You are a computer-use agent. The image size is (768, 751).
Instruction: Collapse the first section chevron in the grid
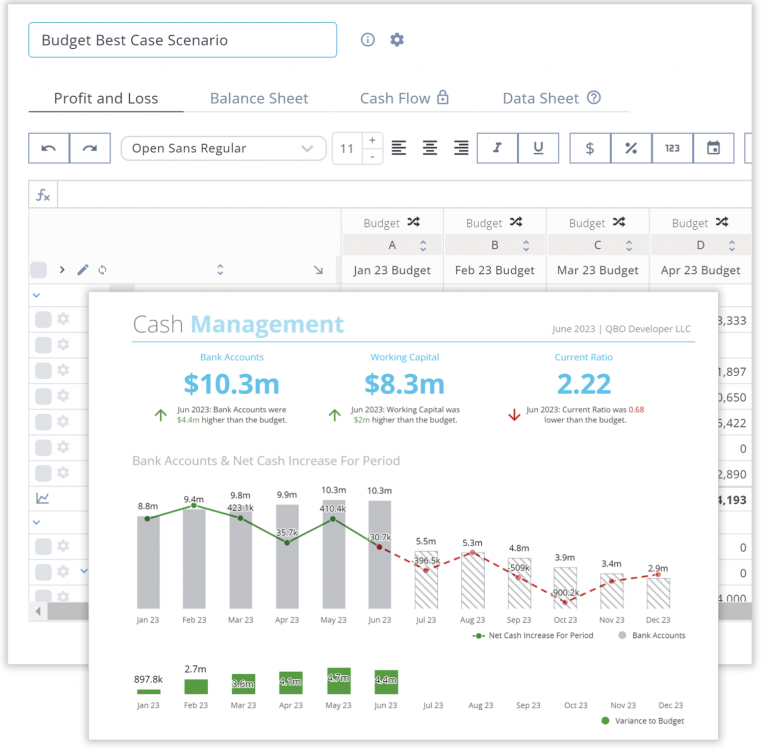coord(38,295)
